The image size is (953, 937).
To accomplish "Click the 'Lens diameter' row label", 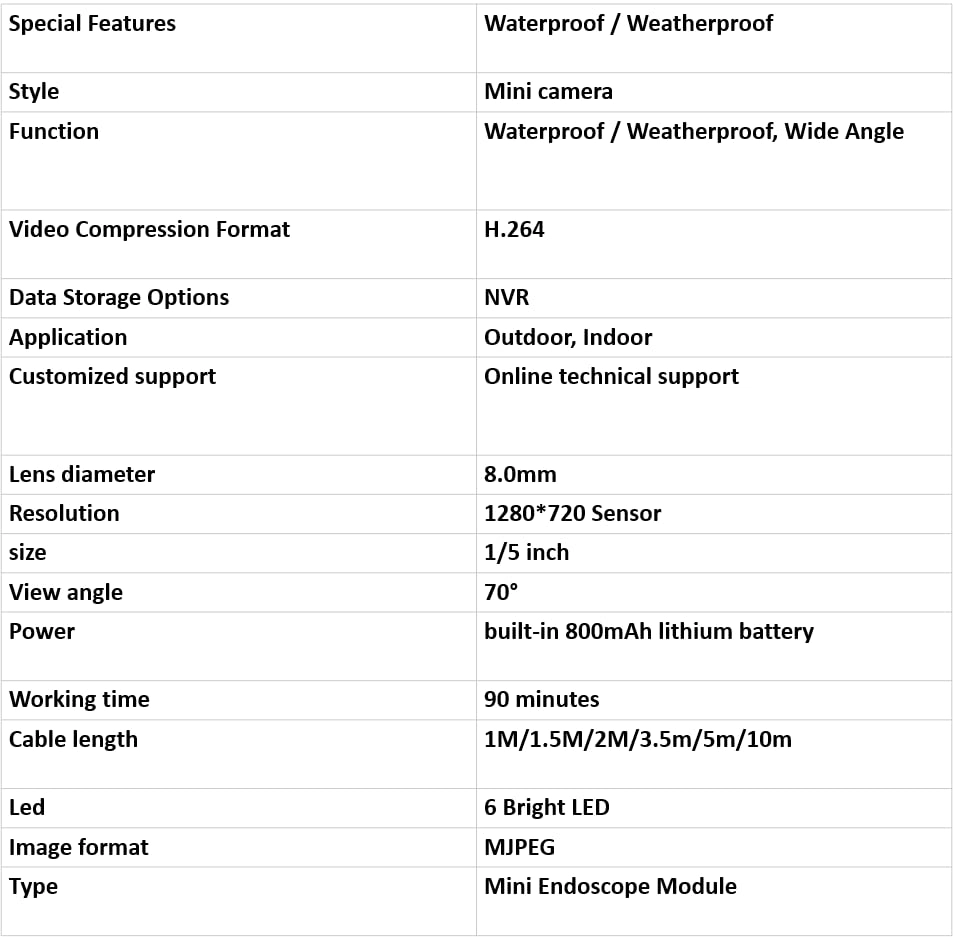I will (82, 474).
